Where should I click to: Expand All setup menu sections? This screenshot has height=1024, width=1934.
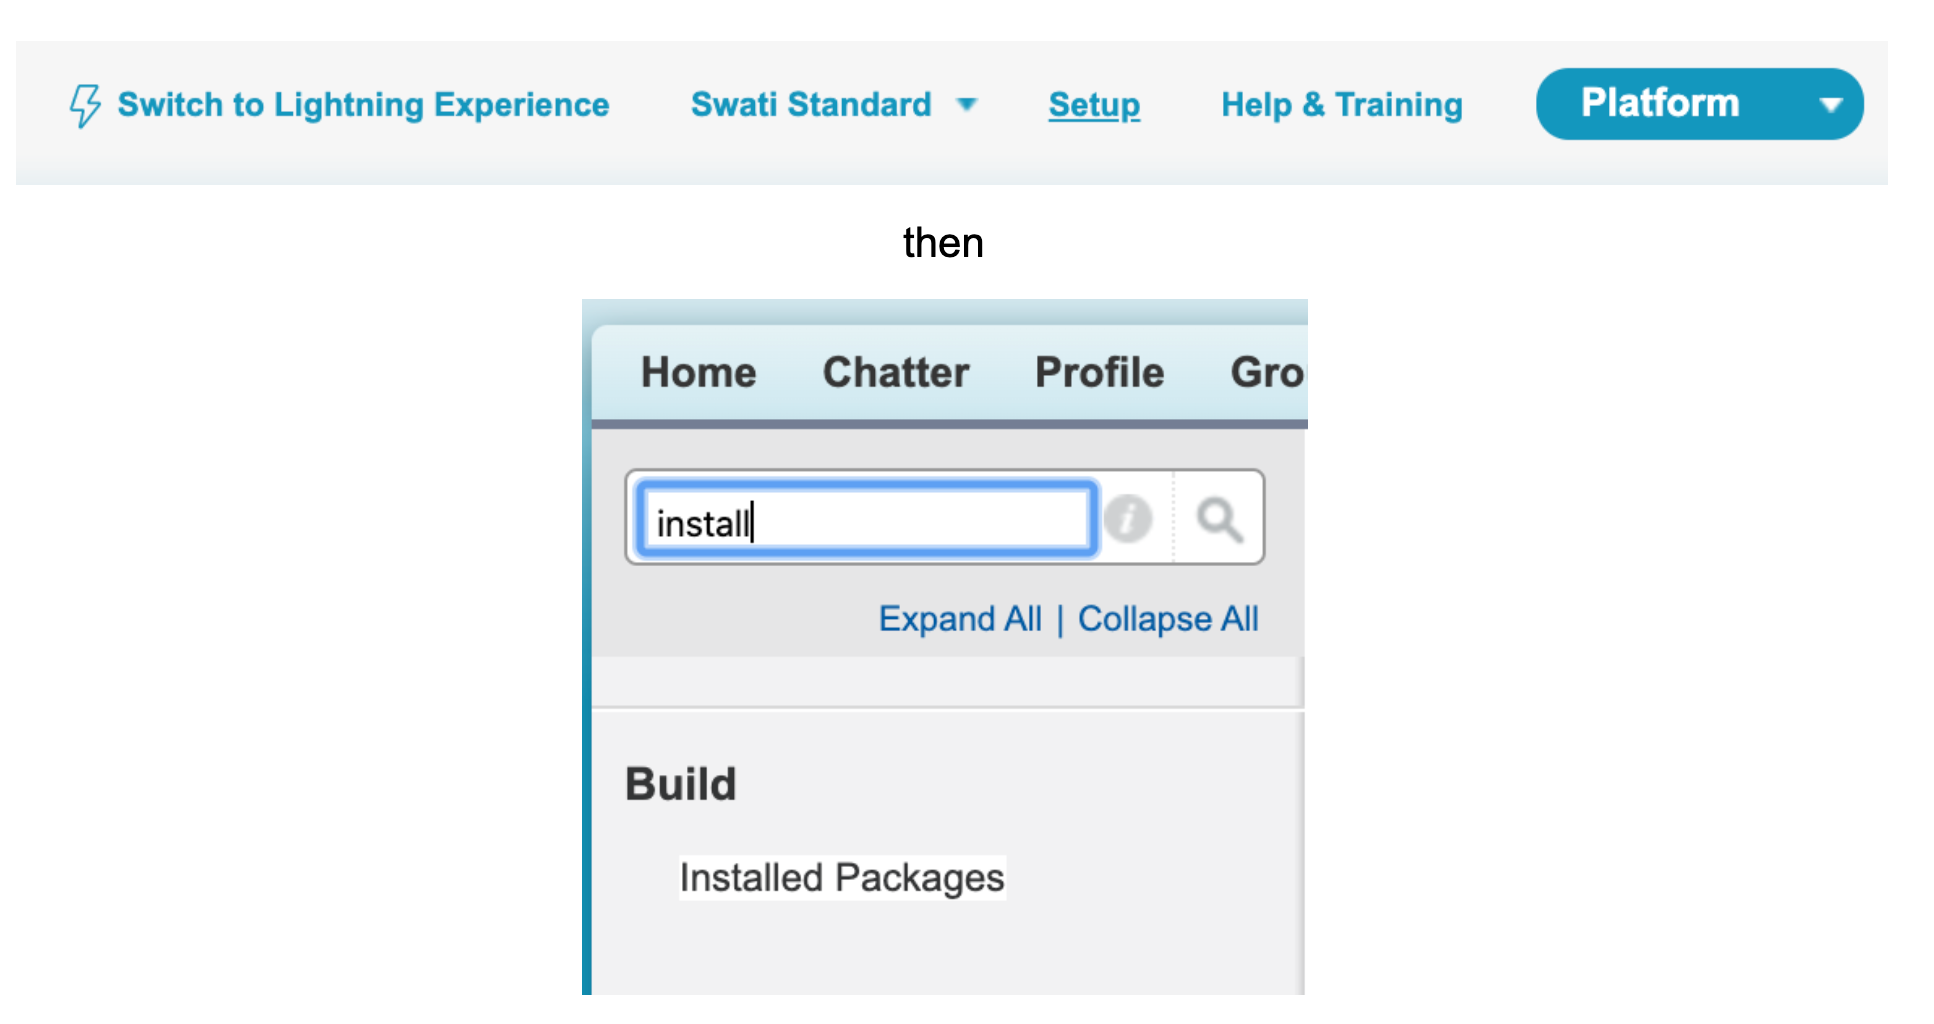pyautogui.click(x=960, y=619)
